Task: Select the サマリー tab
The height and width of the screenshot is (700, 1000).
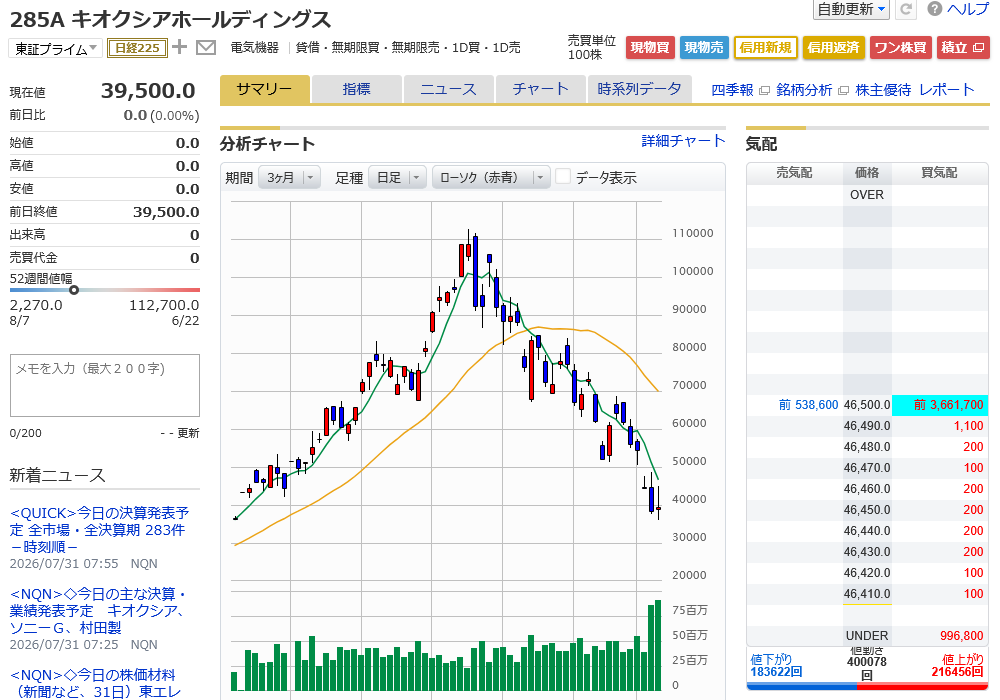Action: [x=265, y=89]
